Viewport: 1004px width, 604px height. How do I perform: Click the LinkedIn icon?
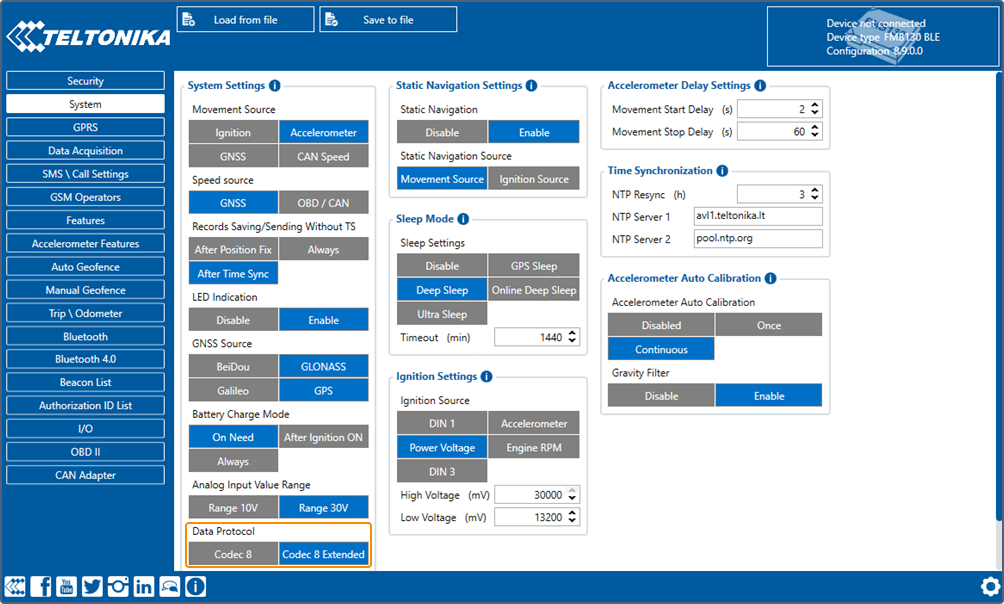point(144,587)
